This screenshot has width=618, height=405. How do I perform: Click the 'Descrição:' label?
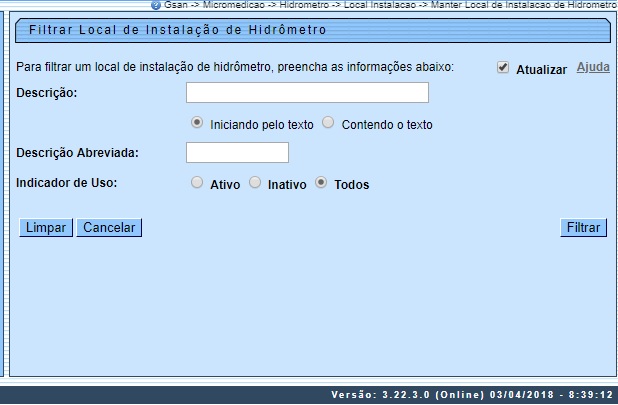47,93
